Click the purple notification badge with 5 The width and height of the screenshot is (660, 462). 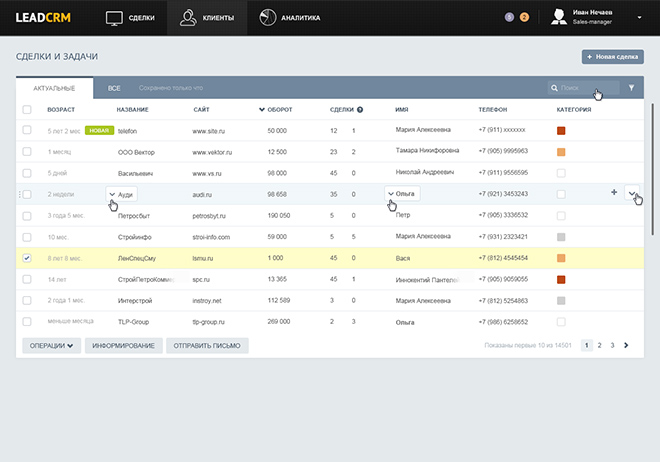(510, 17)
